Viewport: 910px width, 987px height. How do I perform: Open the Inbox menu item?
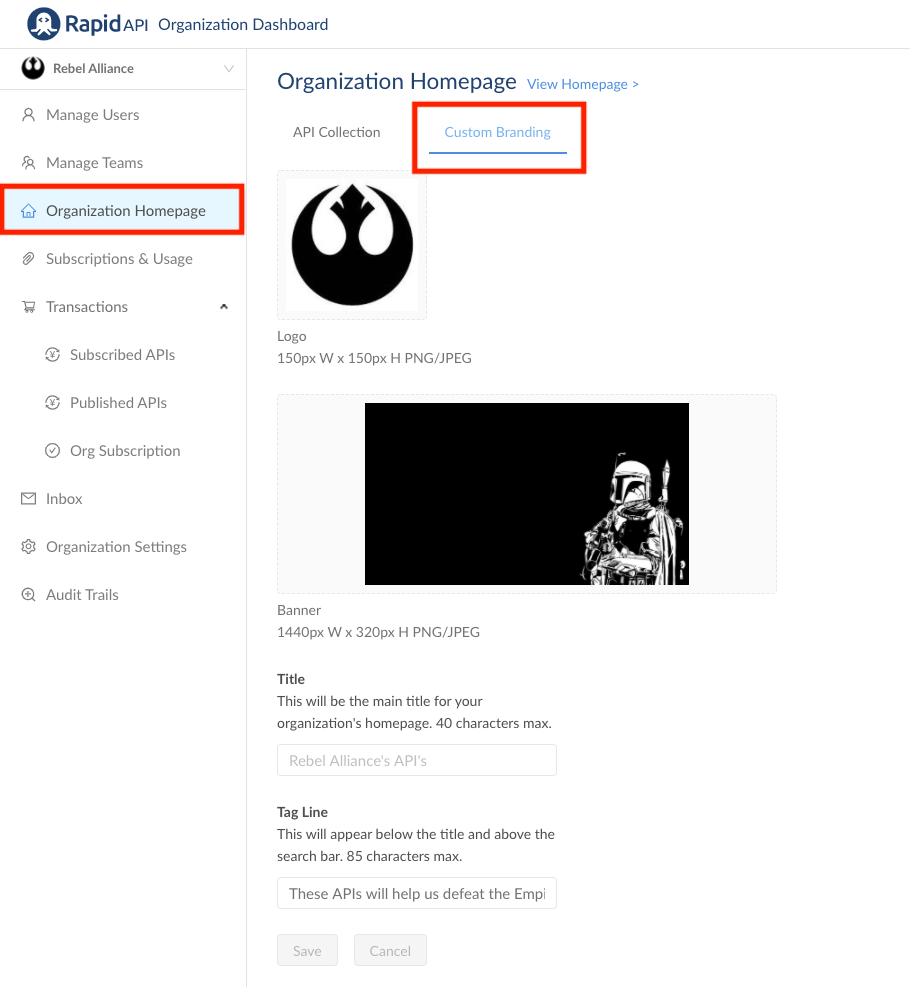[123, 499]
